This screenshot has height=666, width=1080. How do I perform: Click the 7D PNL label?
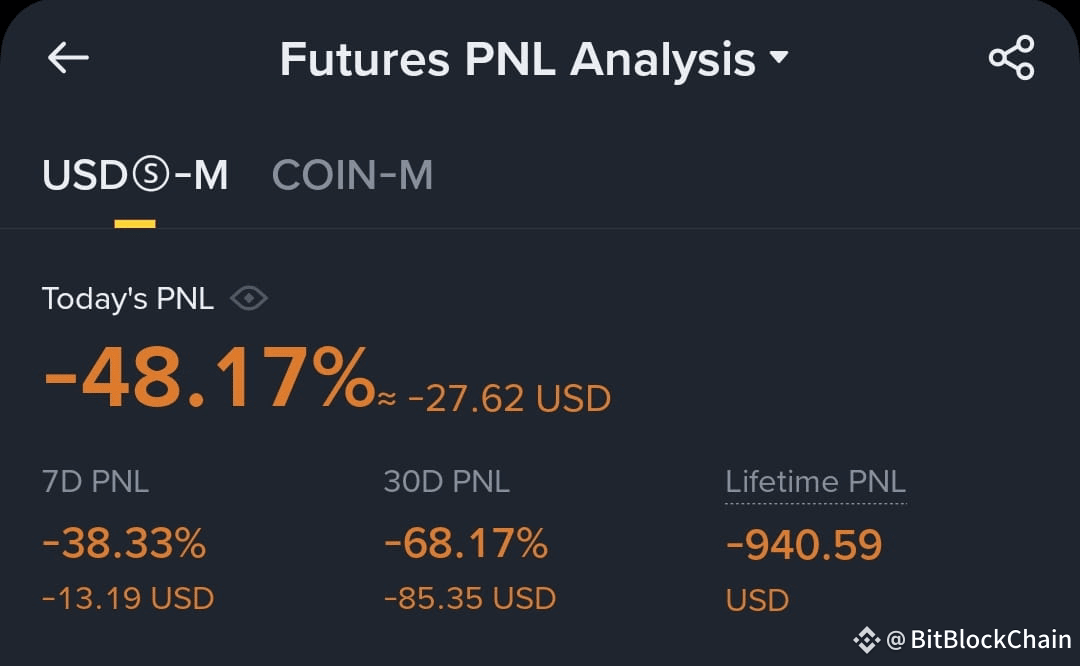(96, 482)
